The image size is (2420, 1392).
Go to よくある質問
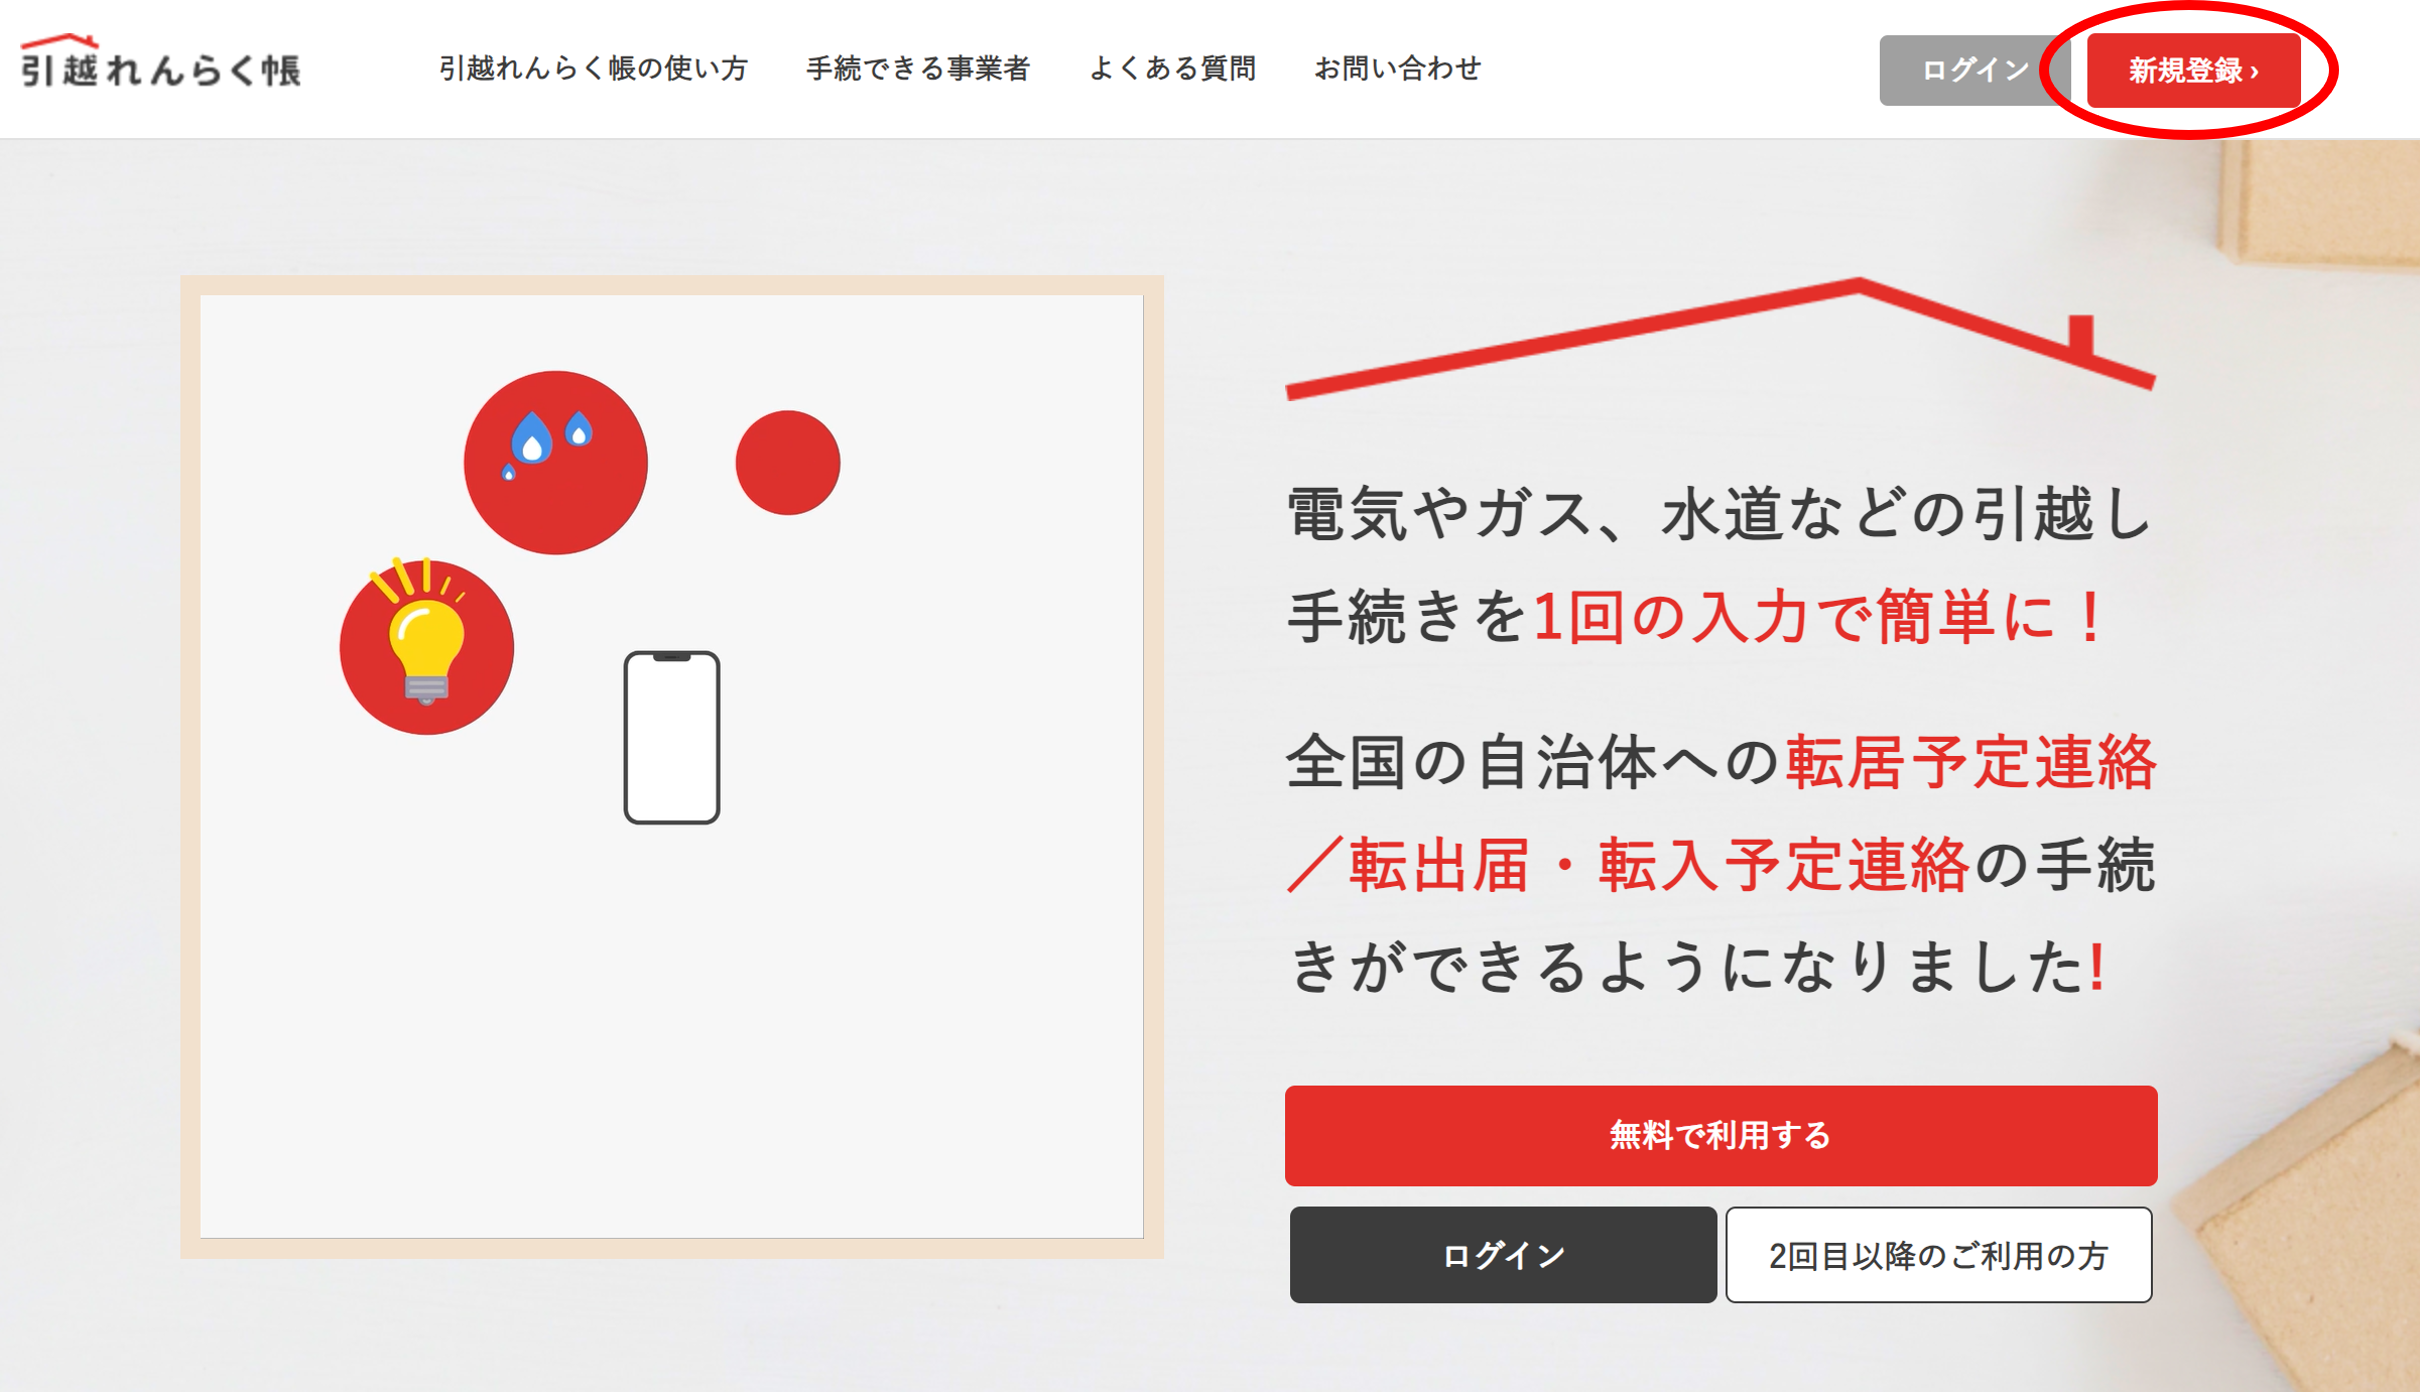1172,69
